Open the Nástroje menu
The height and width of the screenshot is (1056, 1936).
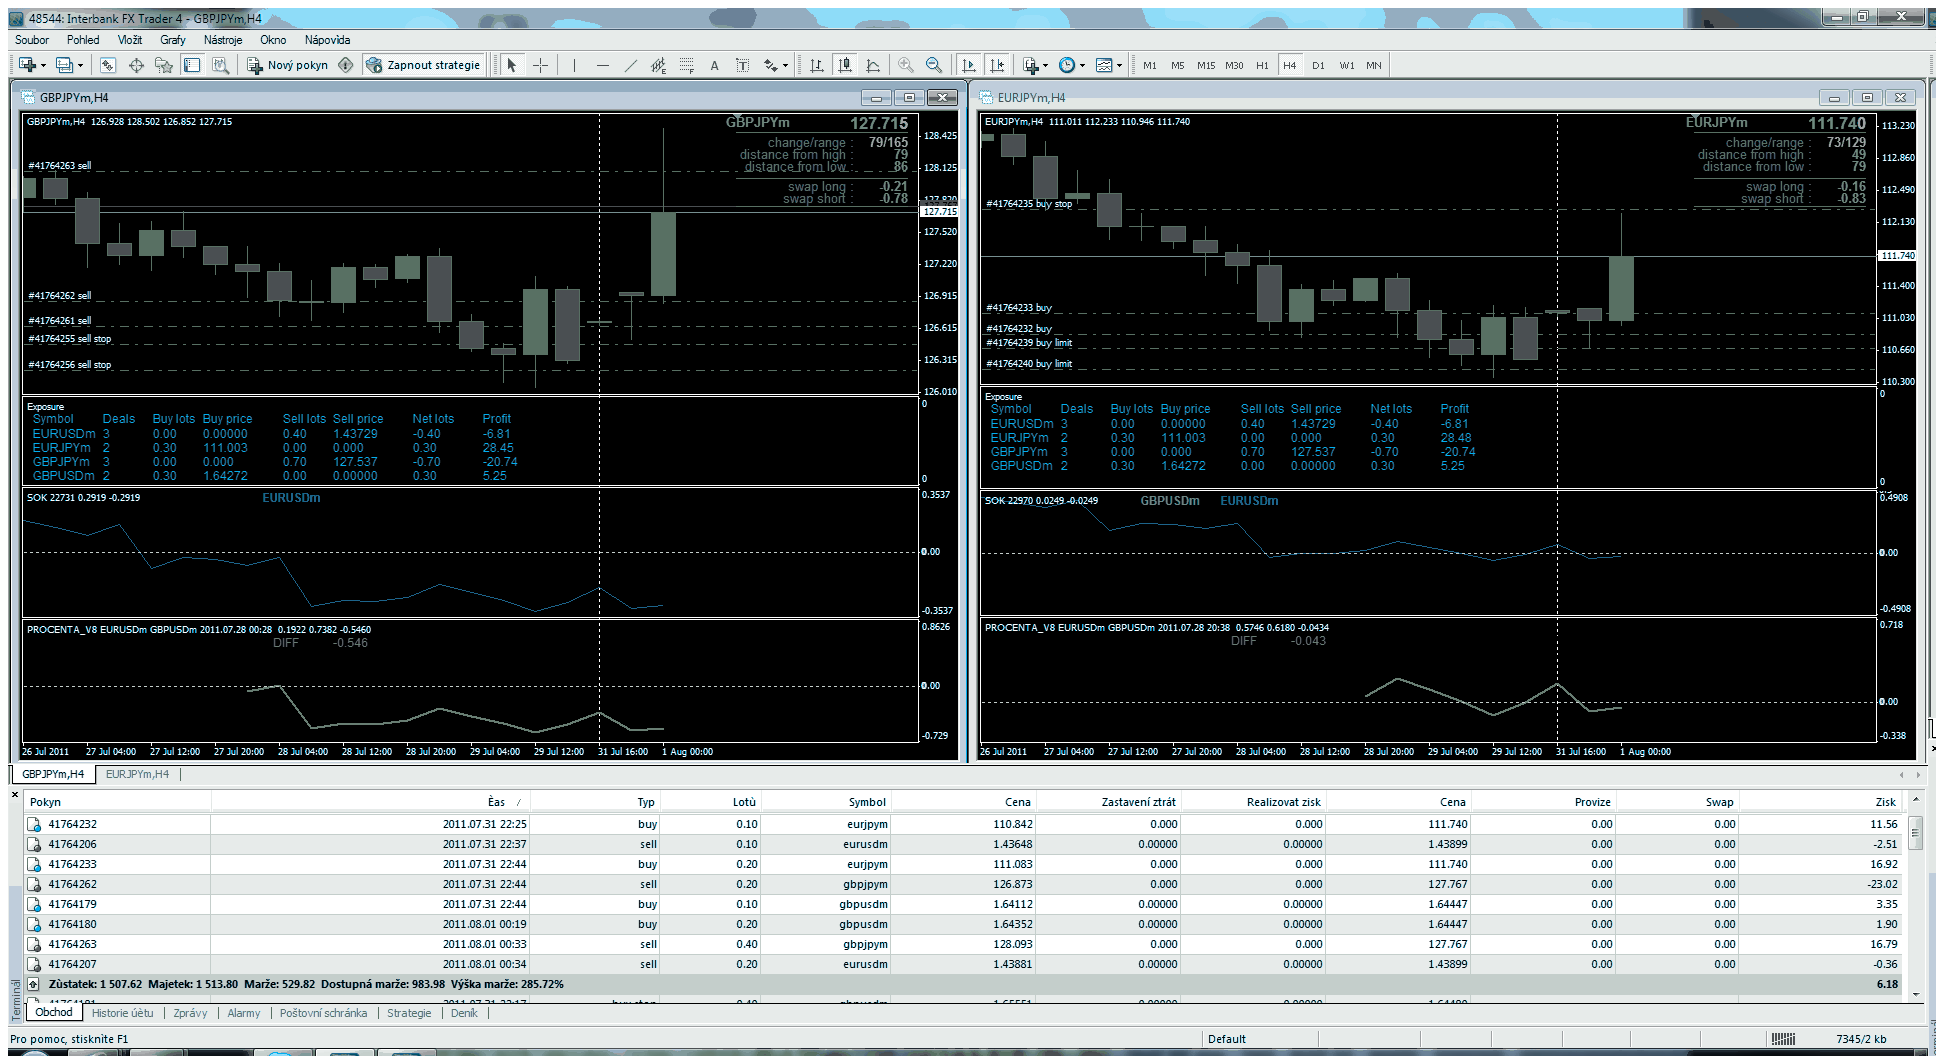point(222,40)
